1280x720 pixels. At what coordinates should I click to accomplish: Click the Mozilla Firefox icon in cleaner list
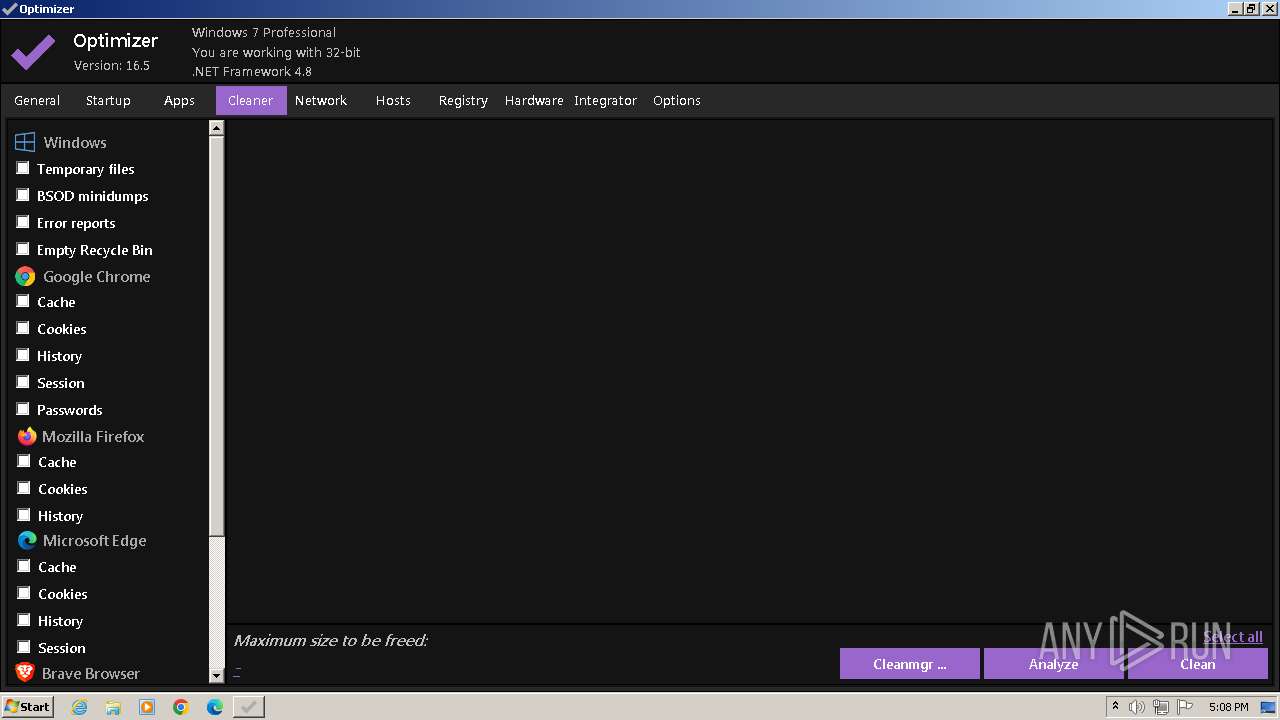27,437
